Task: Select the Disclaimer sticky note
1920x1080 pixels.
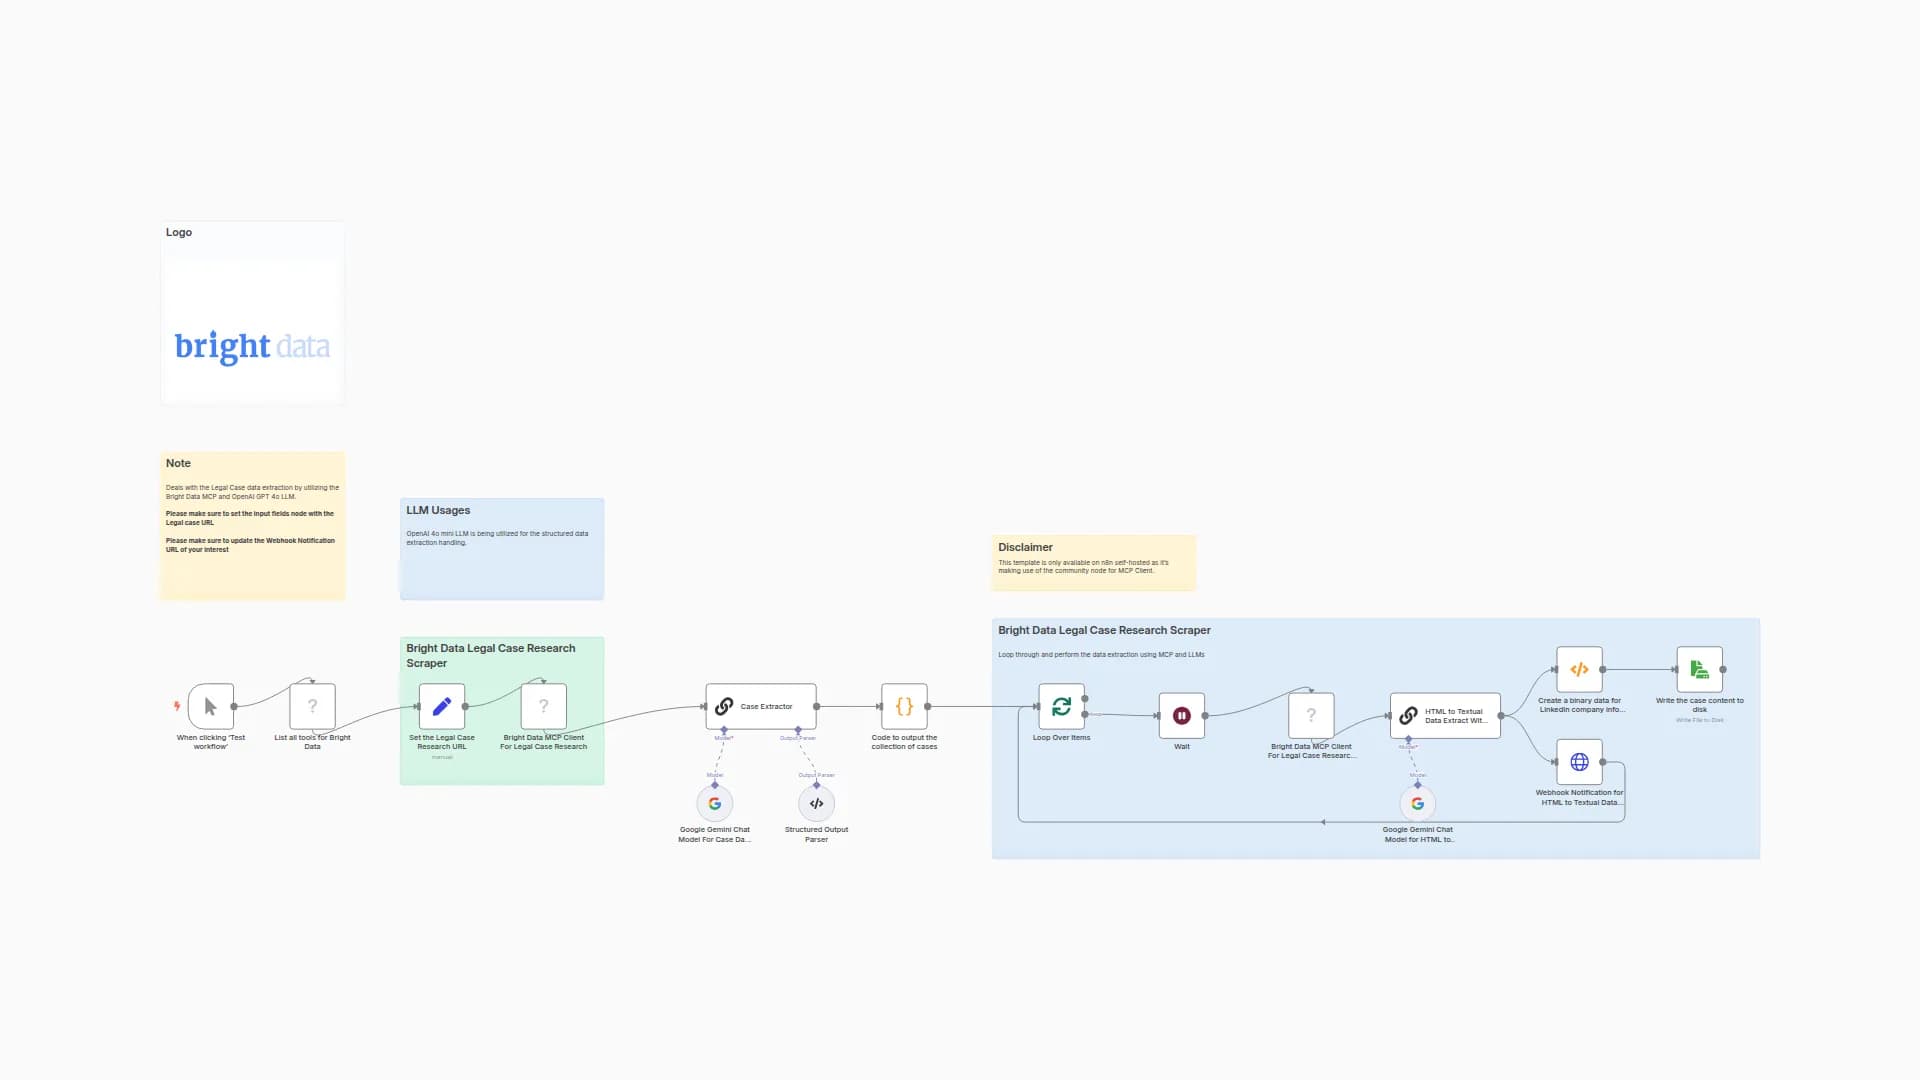Action: tap(1093, 561)
